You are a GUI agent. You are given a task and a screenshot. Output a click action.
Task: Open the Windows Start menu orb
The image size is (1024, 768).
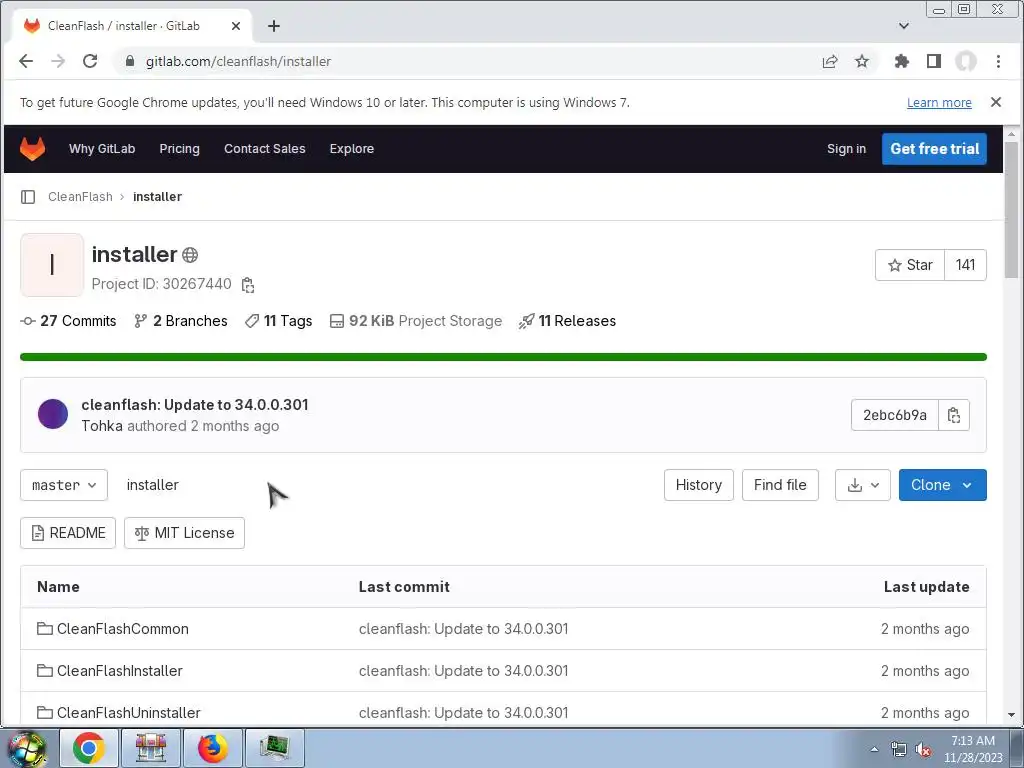coord(27,748)
